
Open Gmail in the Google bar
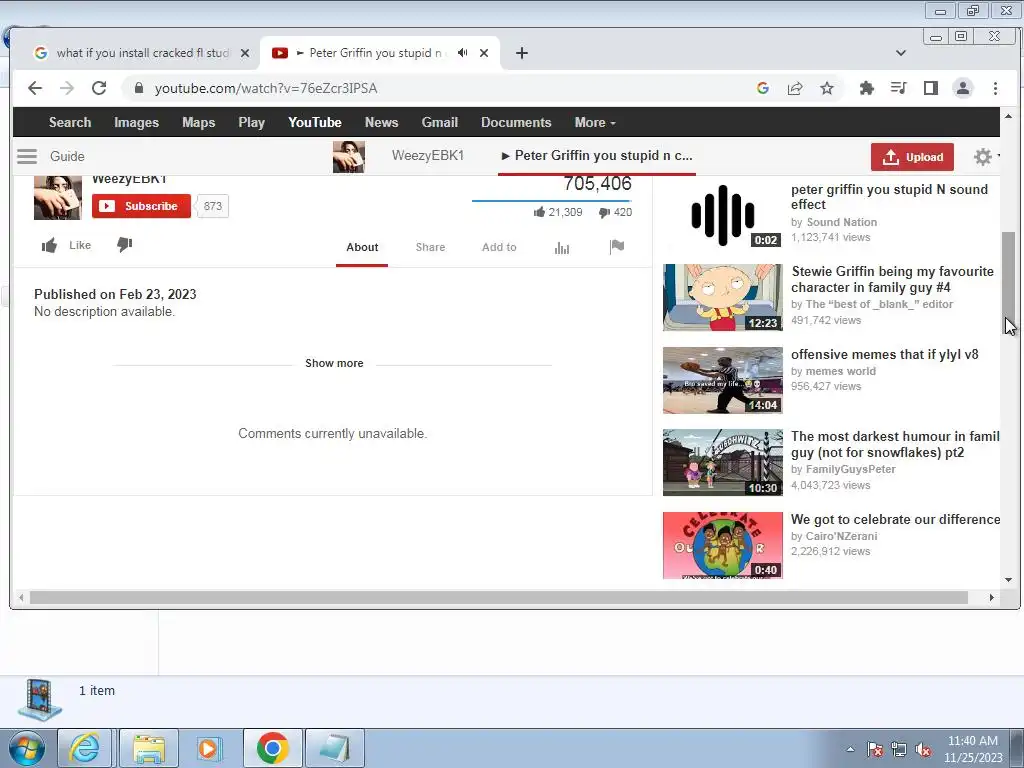click(440, 122)
